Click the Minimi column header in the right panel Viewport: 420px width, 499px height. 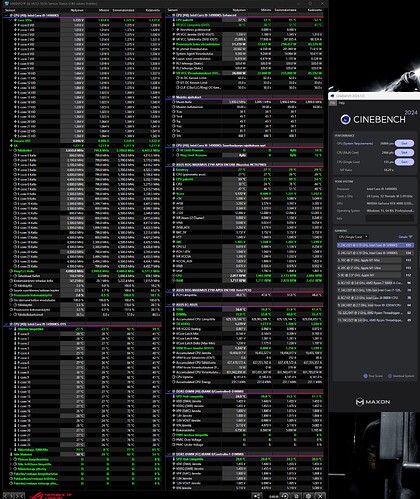[x=266, y=10]
